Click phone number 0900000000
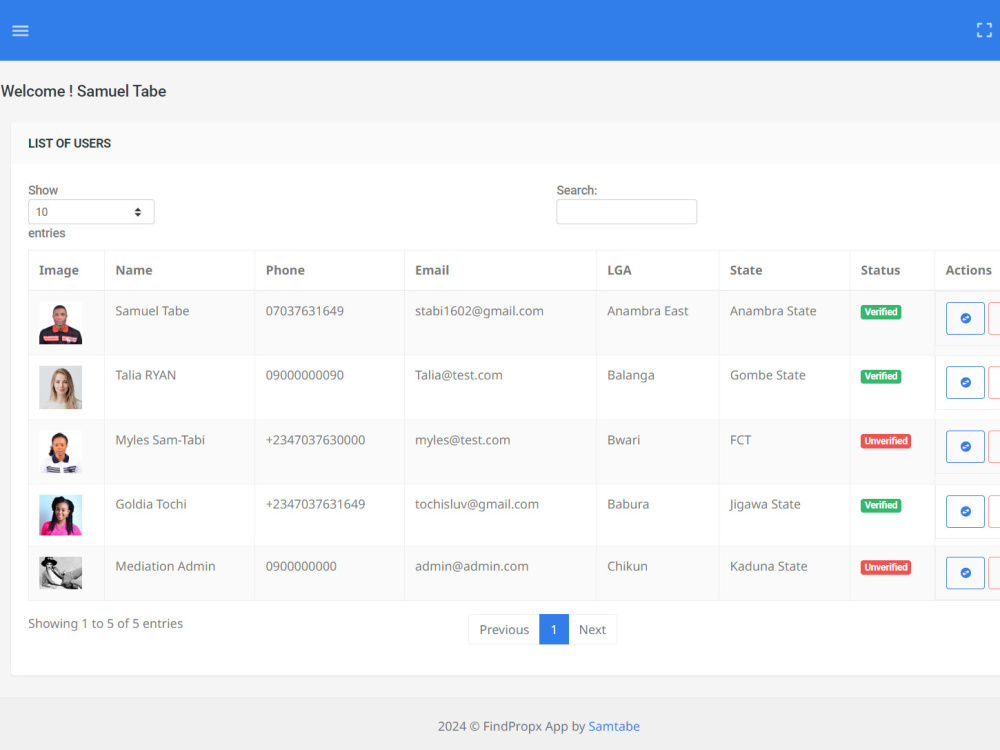 (301, 566)
